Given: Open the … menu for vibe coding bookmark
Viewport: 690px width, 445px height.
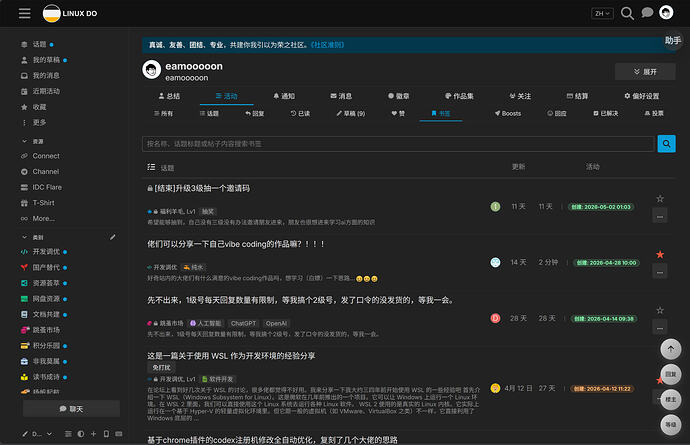Looking at the screenshot, I should pyautogui.click(x=660, y=272).
